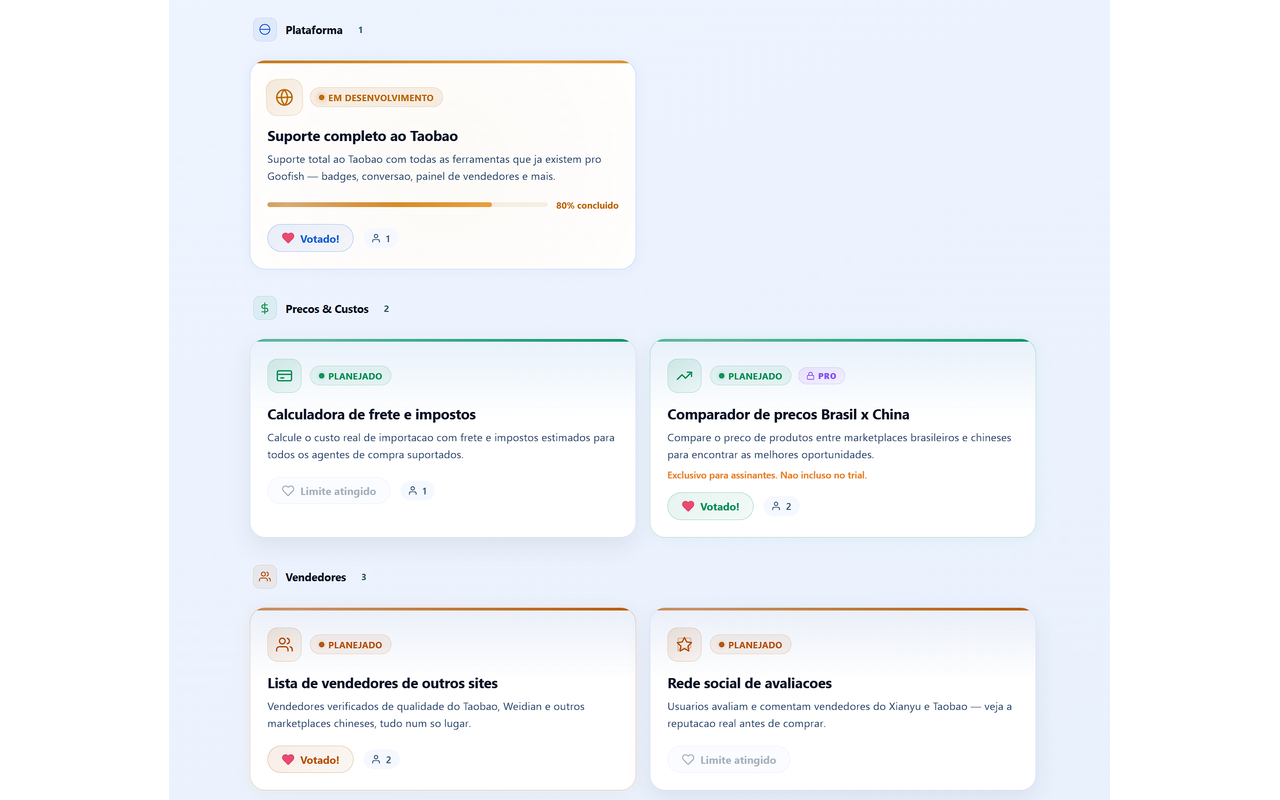Image resolution: width=1280 pixels, height=800 pixels.
Task: Click the Limite atingido button on Calculadora de frete
Action: (x=329, y=490)
